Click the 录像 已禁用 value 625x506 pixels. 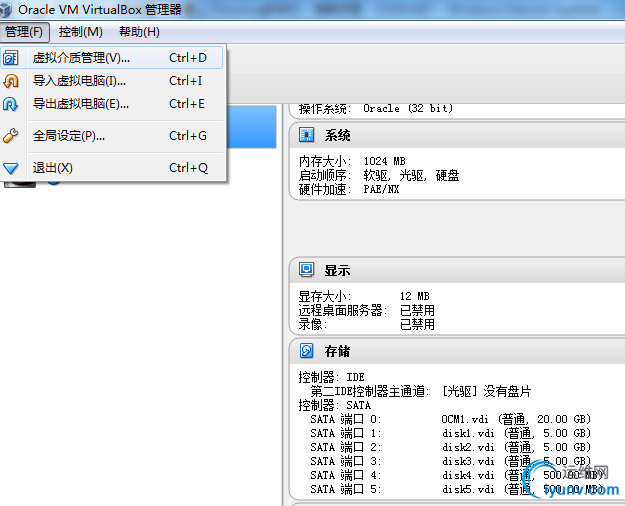[417, 325]
